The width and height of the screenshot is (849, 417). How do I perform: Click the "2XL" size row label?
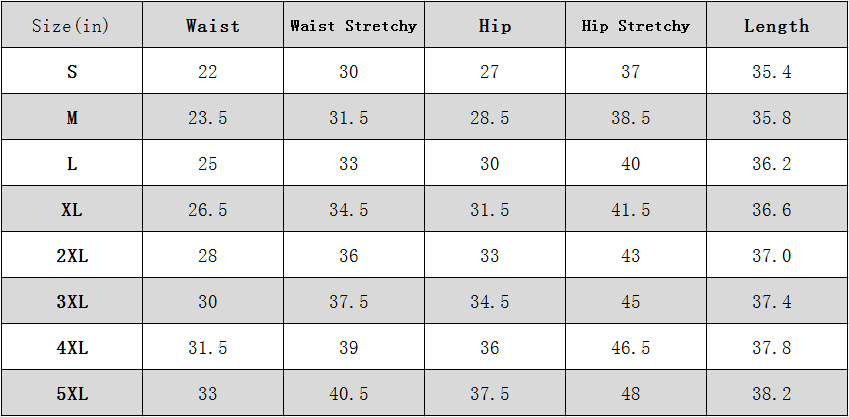[x=72, y=256]
